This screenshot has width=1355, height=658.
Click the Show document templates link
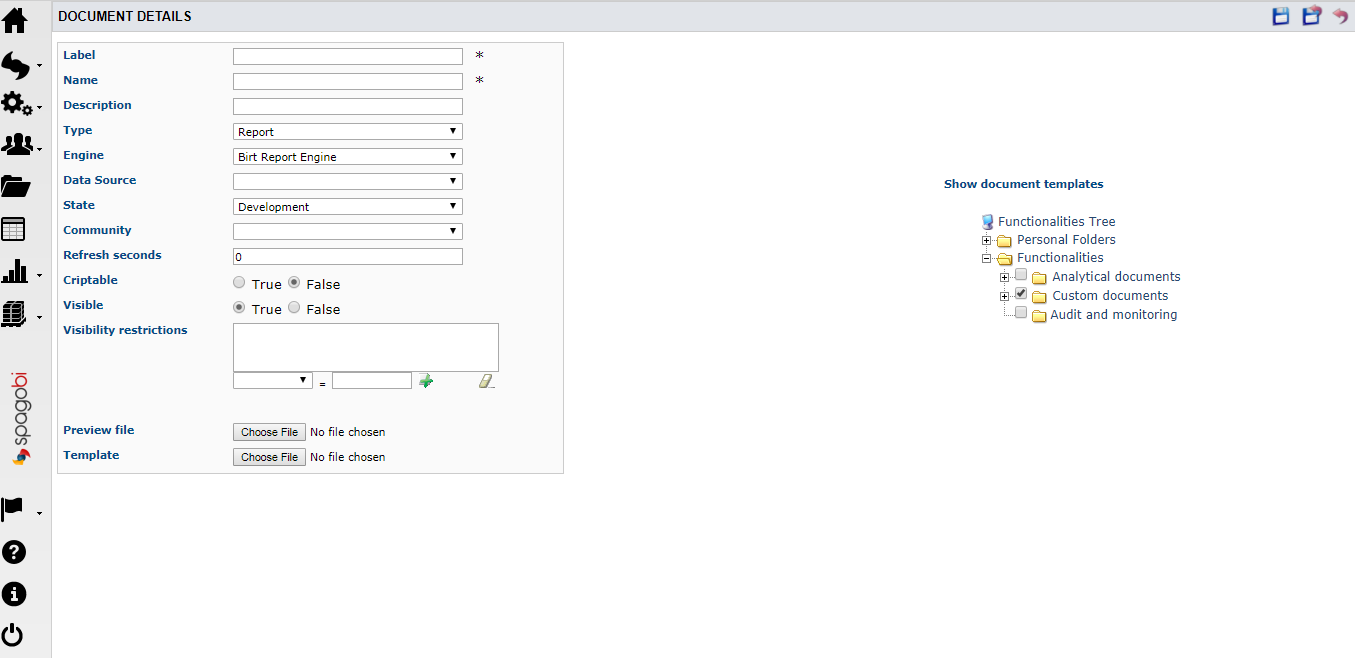click(1023, 184)
